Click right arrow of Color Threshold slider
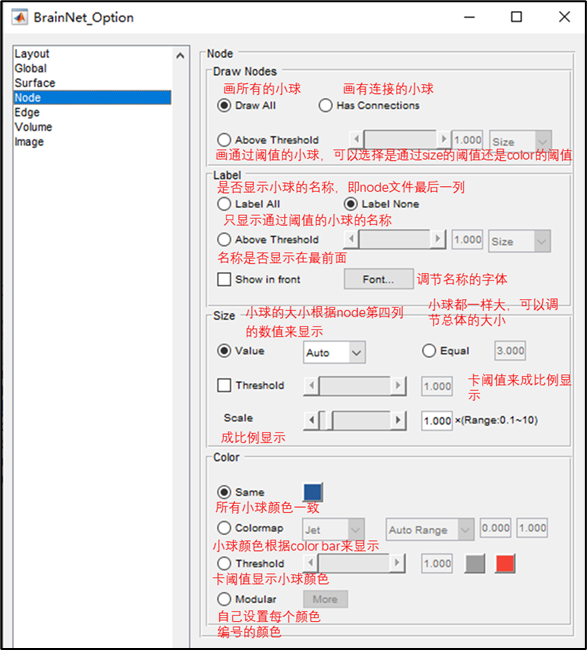The width and height of the screenshot is (587, 650). (x=397, y=563)
